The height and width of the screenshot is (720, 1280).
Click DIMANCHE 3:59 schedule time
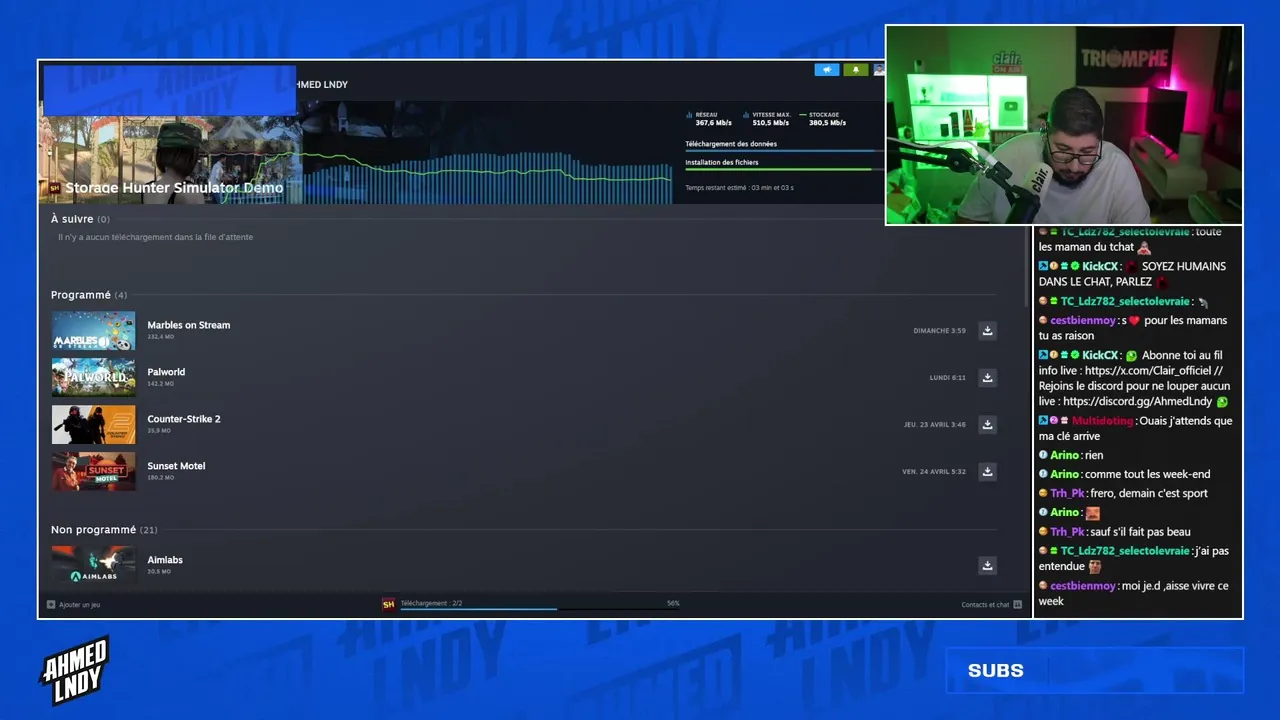pos(939,331)
